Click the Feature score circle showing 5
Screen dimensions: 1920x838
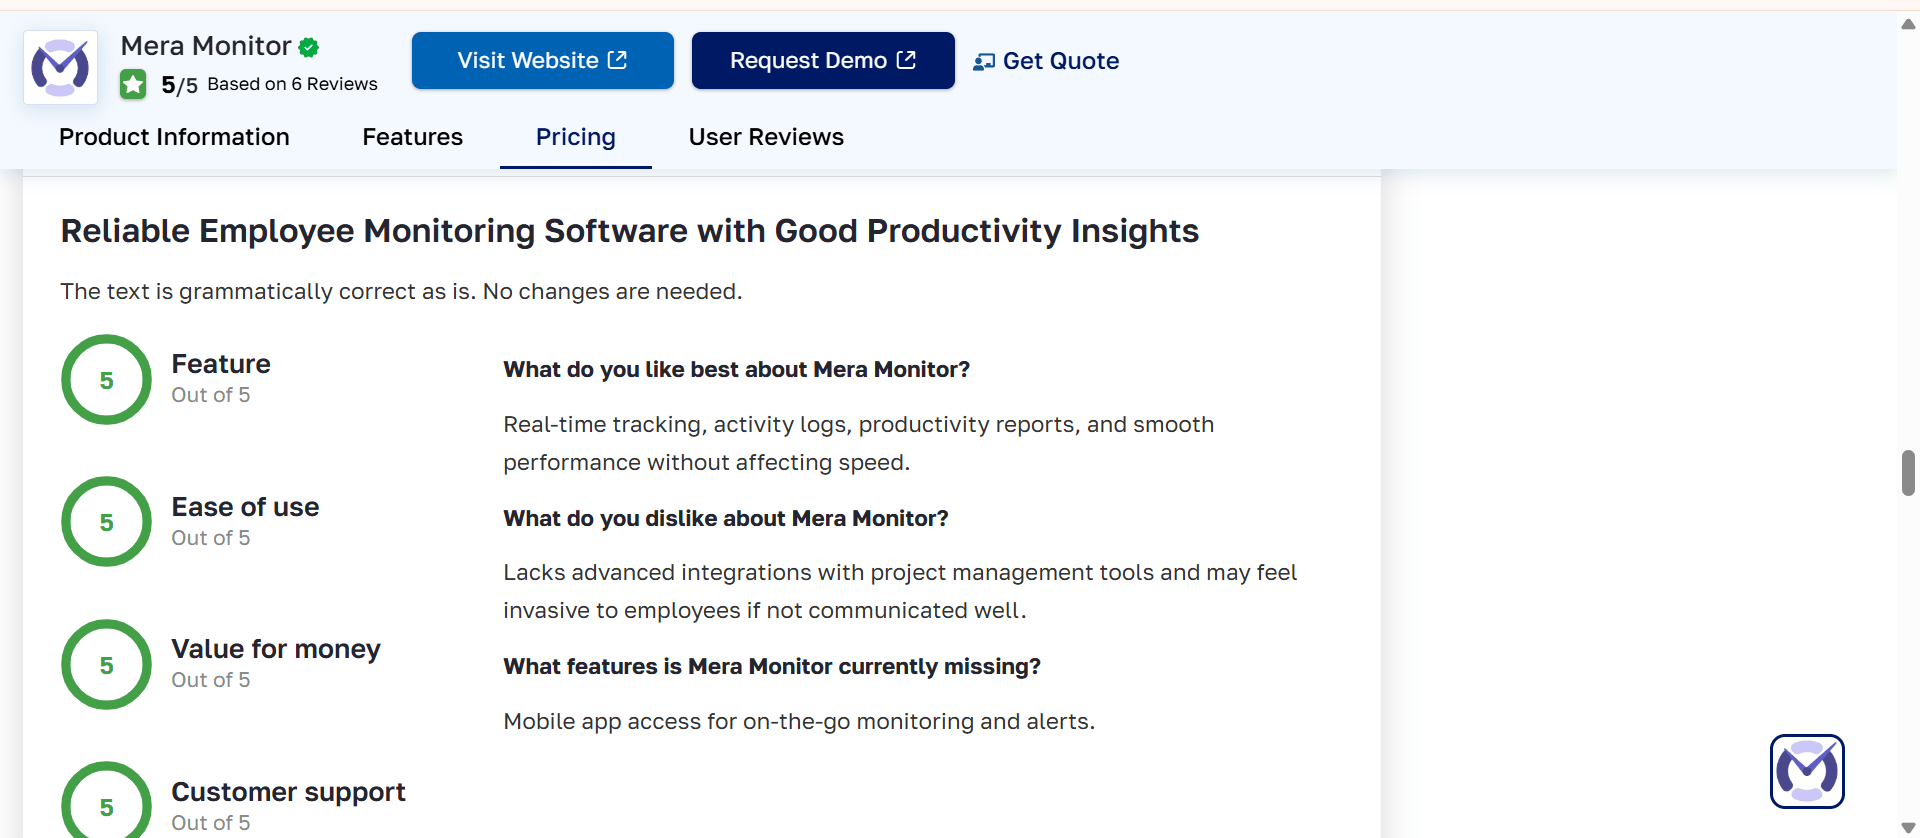tap(106, 380)
